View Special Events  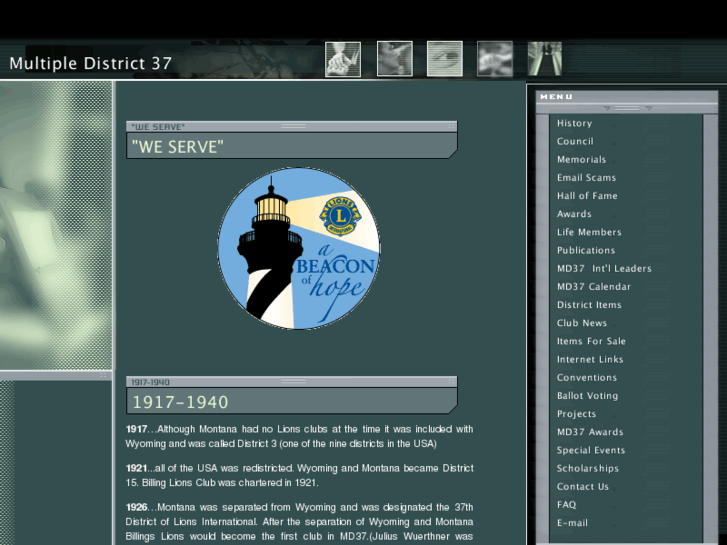591,450
